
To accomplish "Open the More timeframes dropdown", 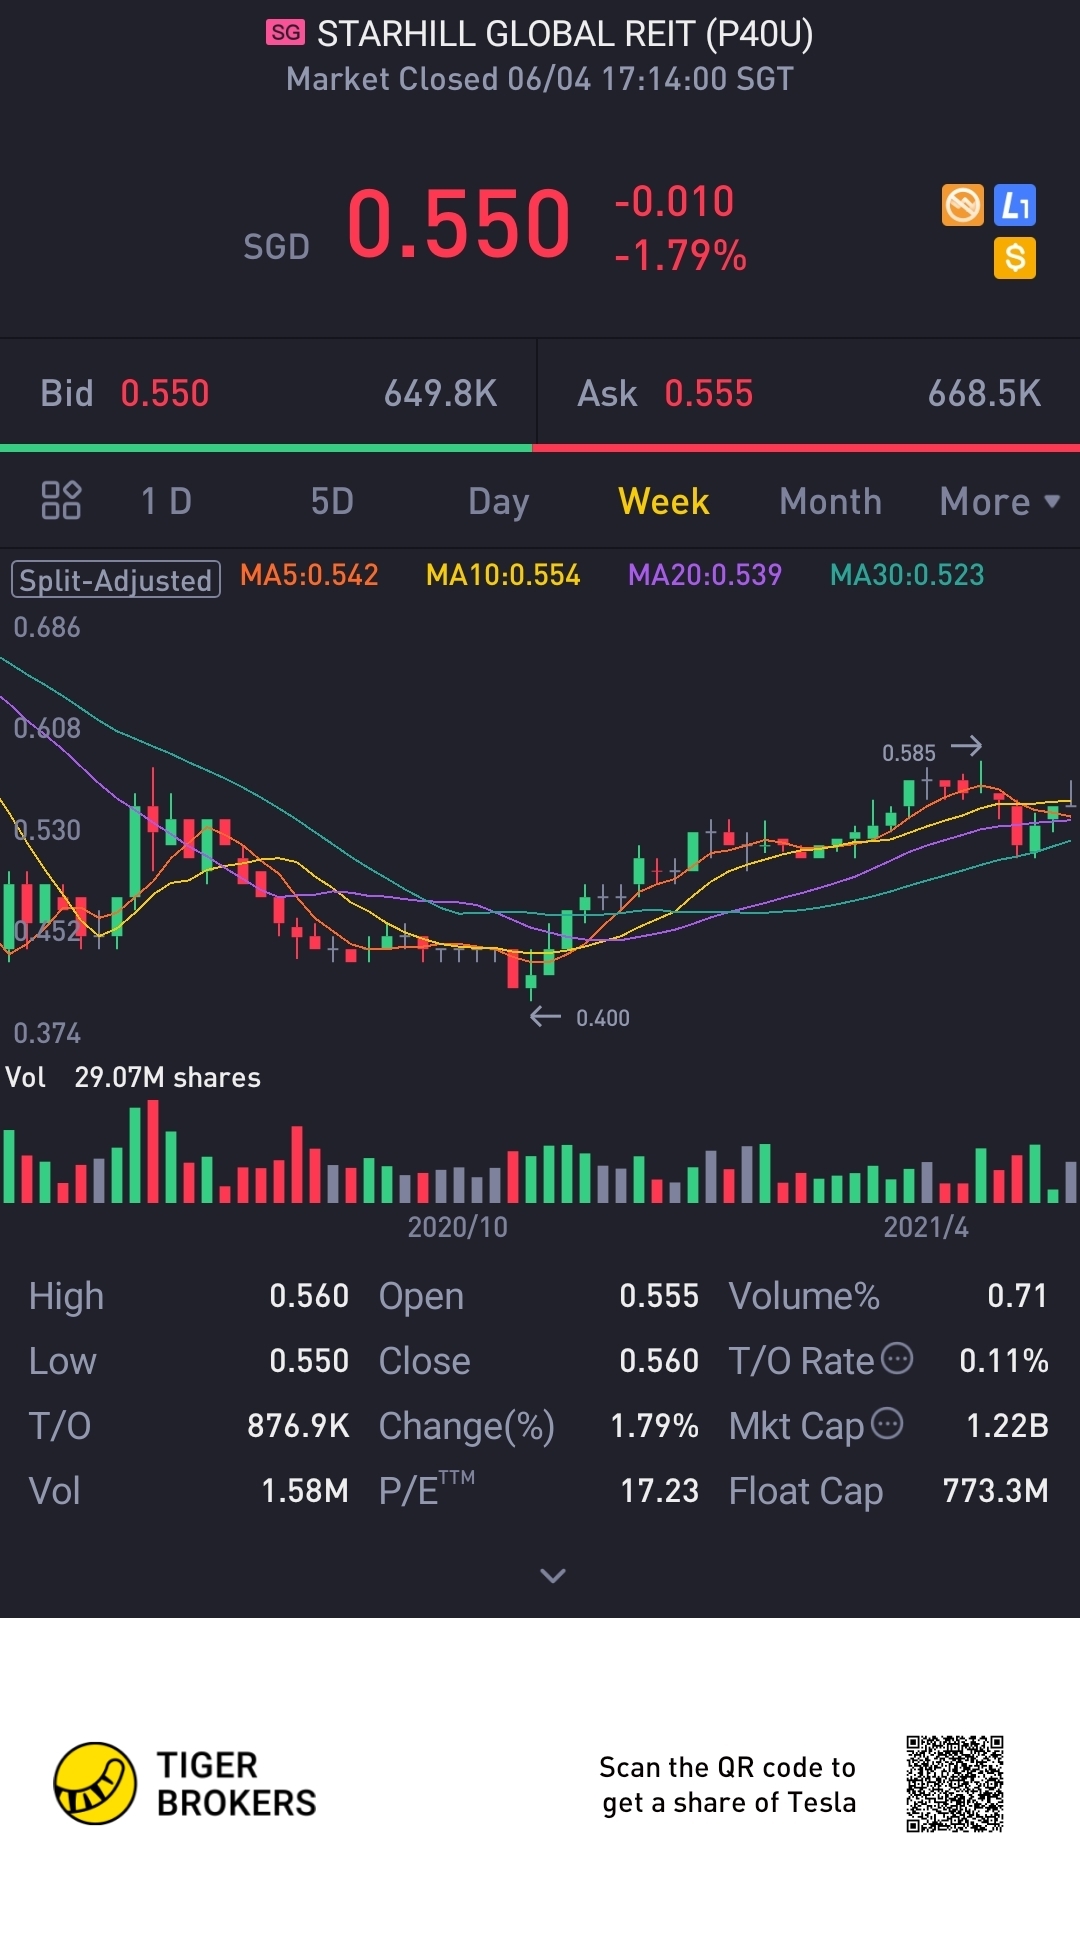I will coord(999,501).
